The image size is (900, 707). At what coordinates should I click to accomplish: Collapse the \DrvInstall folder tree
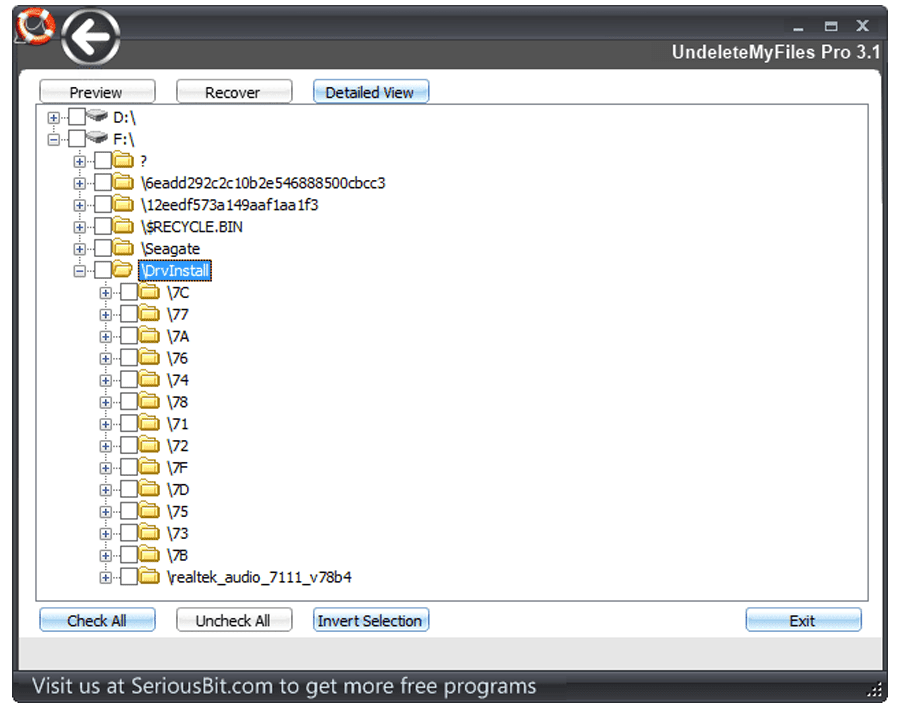[x=80, y=271]
